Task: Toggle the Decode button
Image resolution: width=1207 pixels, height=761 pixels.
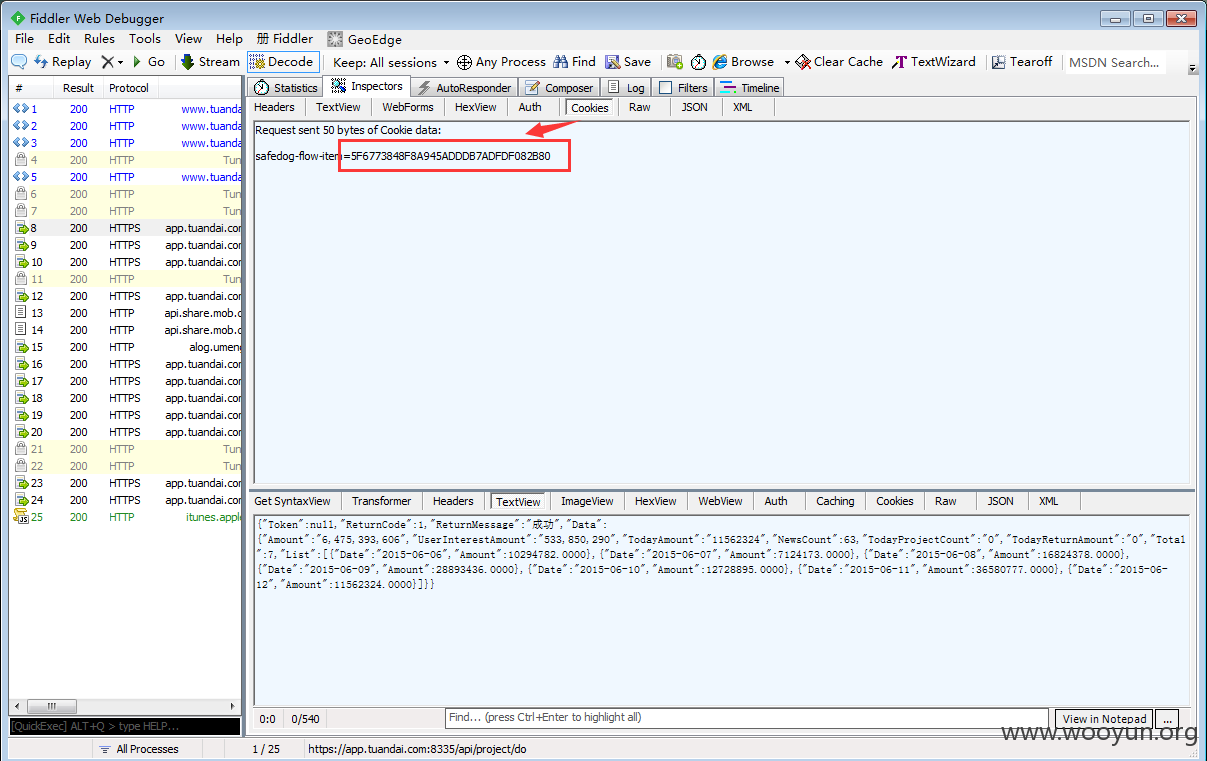Action: pos(283,62)
